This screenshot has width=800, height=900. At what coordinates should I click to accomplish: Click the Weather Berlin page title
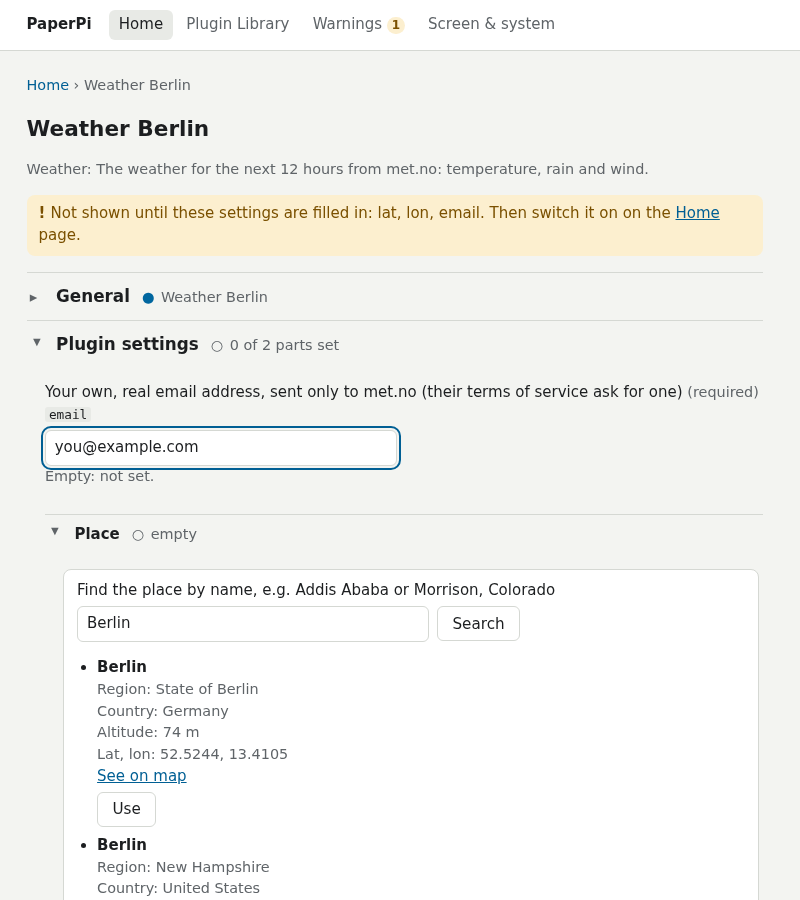click(x=118, y=129)
